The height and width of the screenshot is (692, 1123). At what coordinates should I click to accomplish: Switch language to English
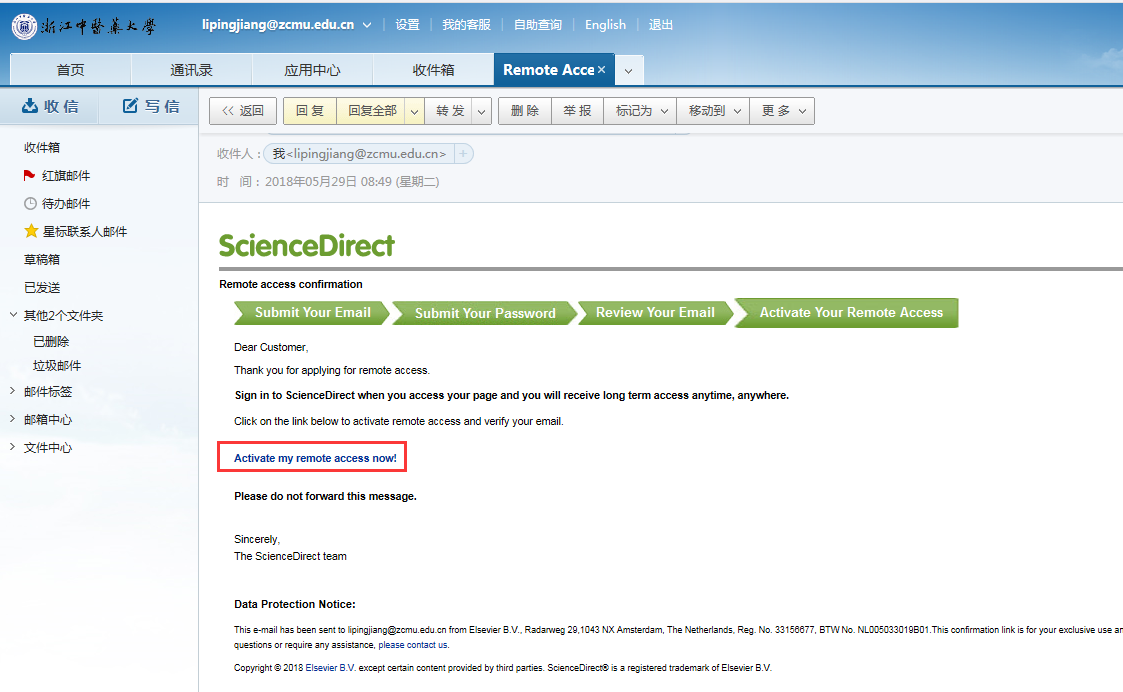pos(605,25)
